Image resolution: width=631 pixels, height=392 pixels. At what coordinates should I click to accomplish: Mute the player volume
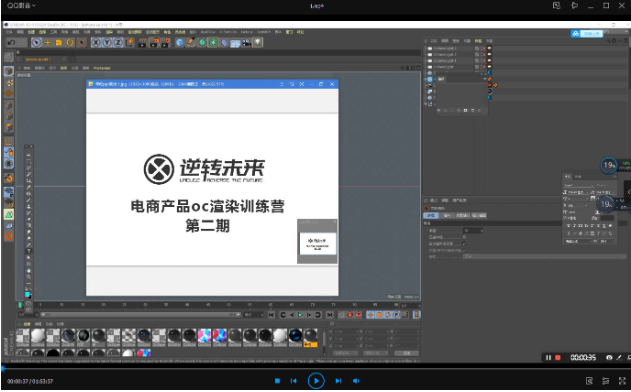356,381
